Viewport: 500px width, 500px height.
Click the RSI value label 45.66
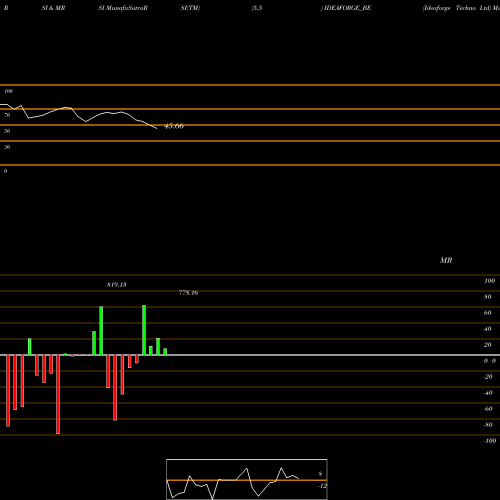tap(174, 126)
